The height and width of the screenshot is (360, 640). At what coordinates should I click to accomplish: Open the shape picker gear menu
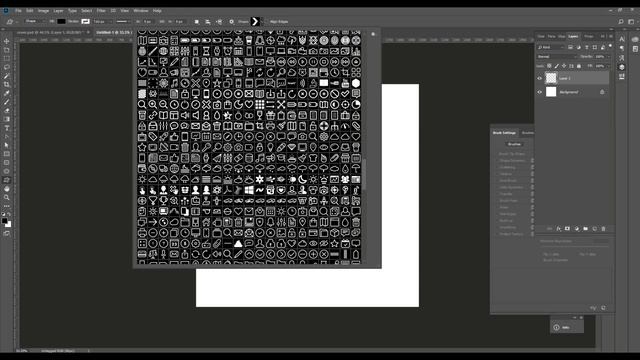[x=373, y=34]
